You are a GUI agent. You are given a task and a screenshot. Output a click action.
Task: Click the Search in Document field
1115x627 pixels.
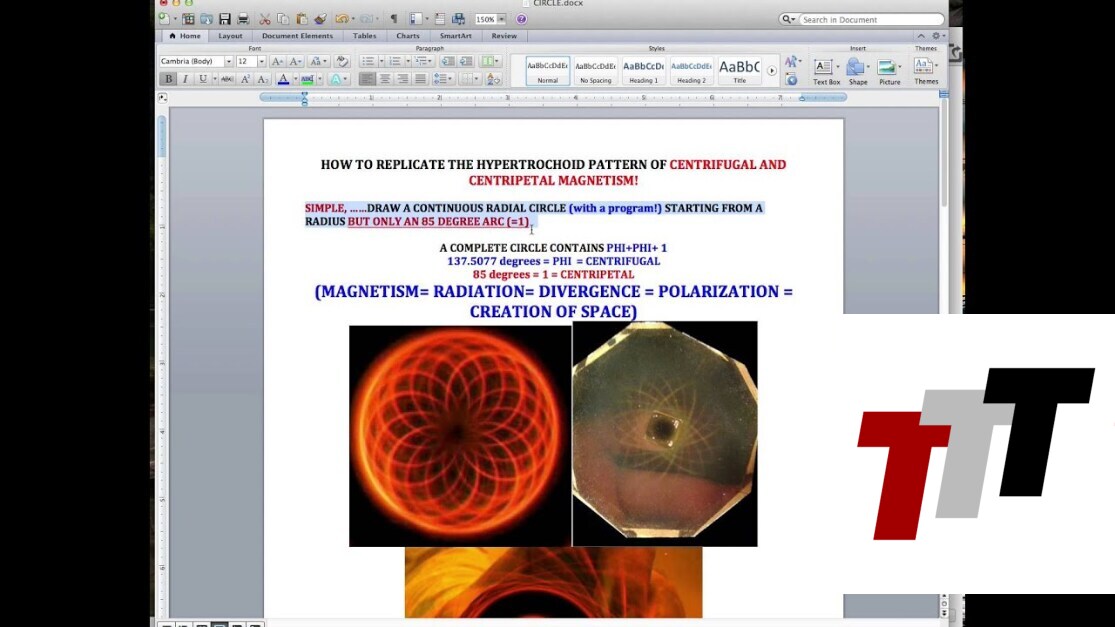coord(870,19)
